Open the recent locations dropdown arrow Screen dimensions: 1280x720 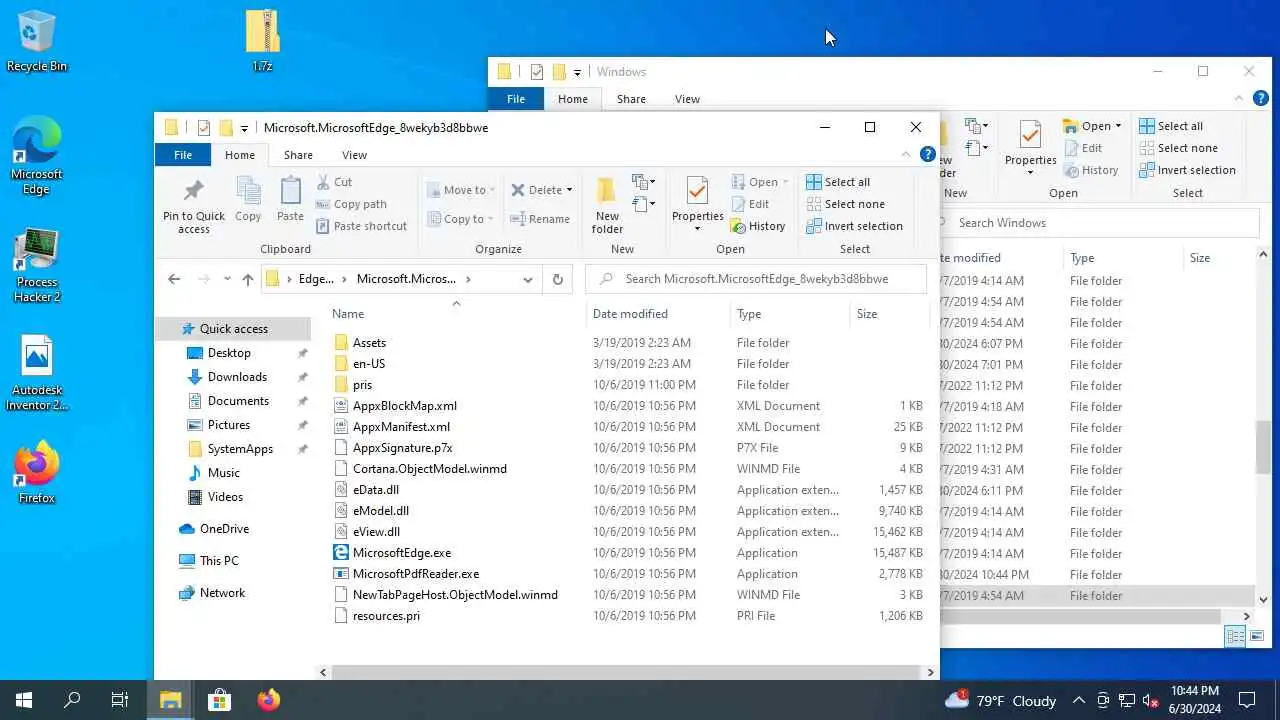(x=227, y=279)
